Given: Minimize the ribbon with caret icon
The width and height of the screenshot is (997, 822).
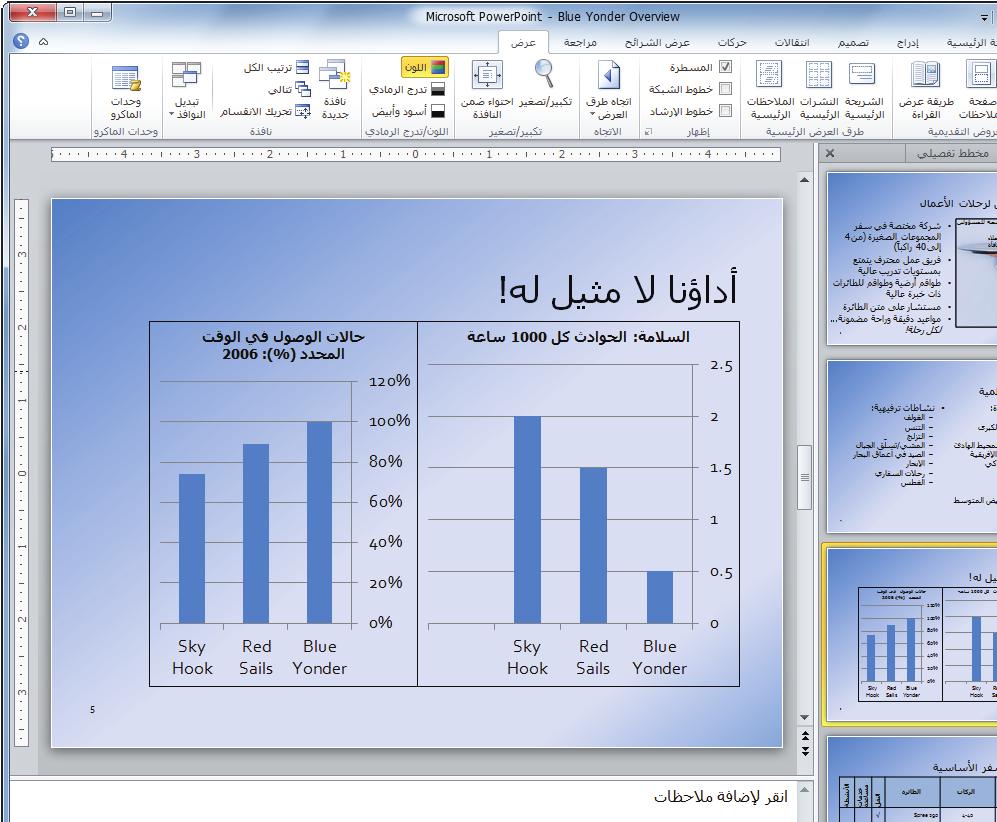Looking at the screenshot, I should [x=43, y=42].
